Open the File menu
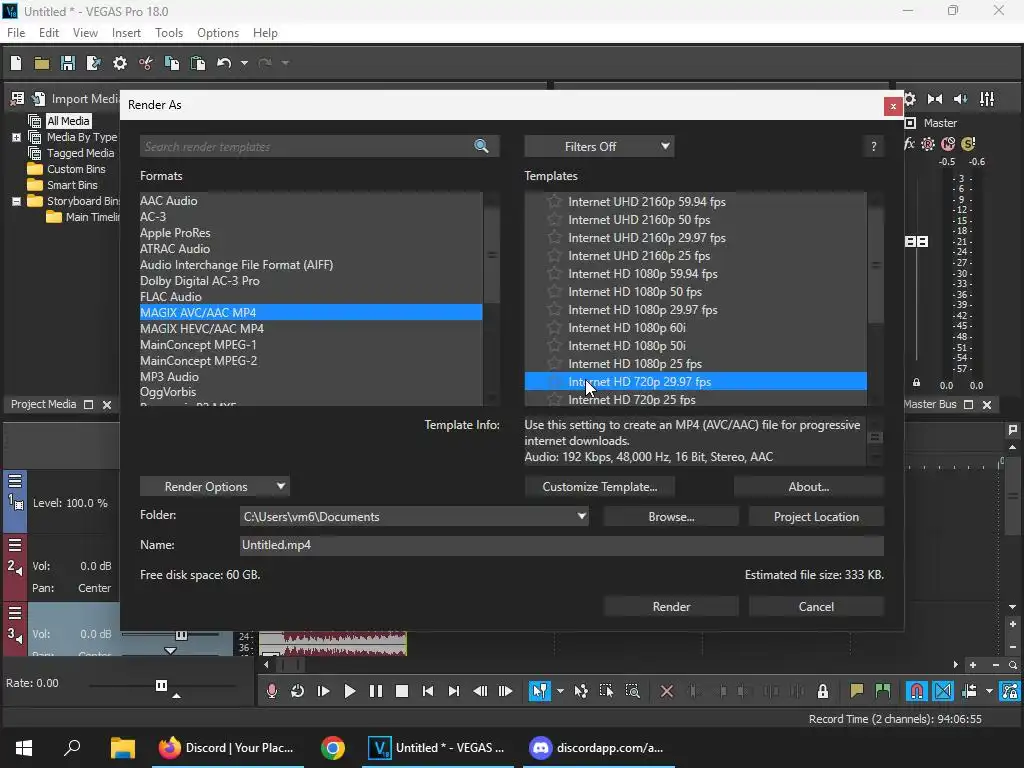 coord(16,33)
